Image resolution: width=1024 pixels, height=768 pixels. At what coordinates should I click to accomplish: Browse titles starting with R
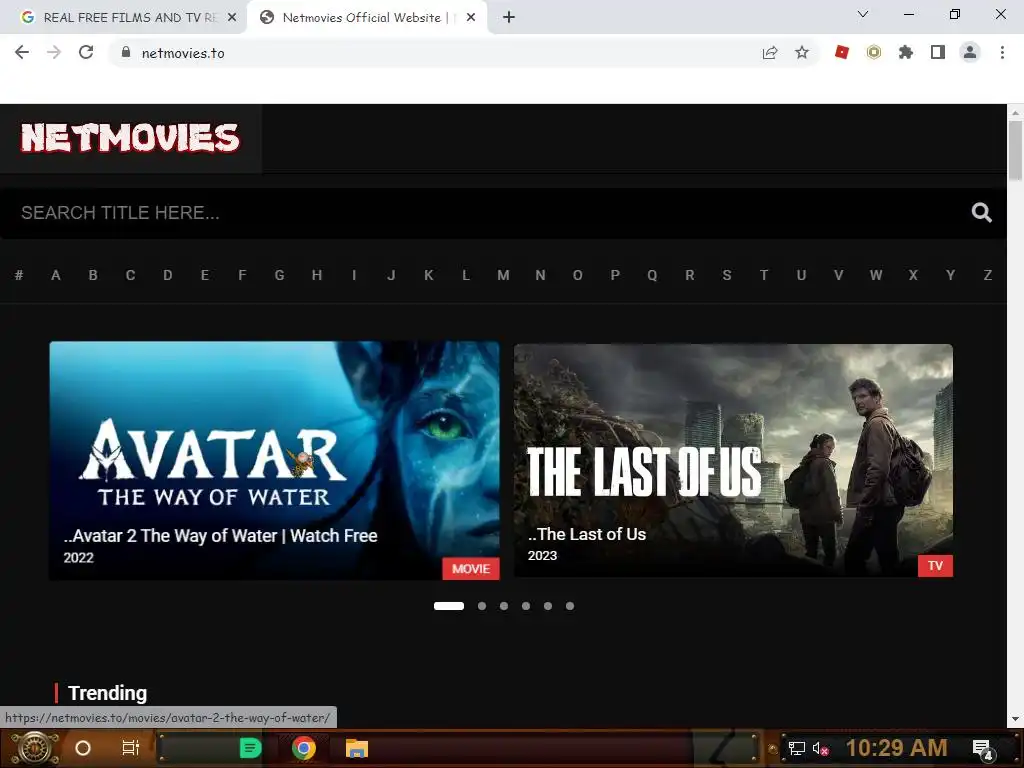point(690,275)
